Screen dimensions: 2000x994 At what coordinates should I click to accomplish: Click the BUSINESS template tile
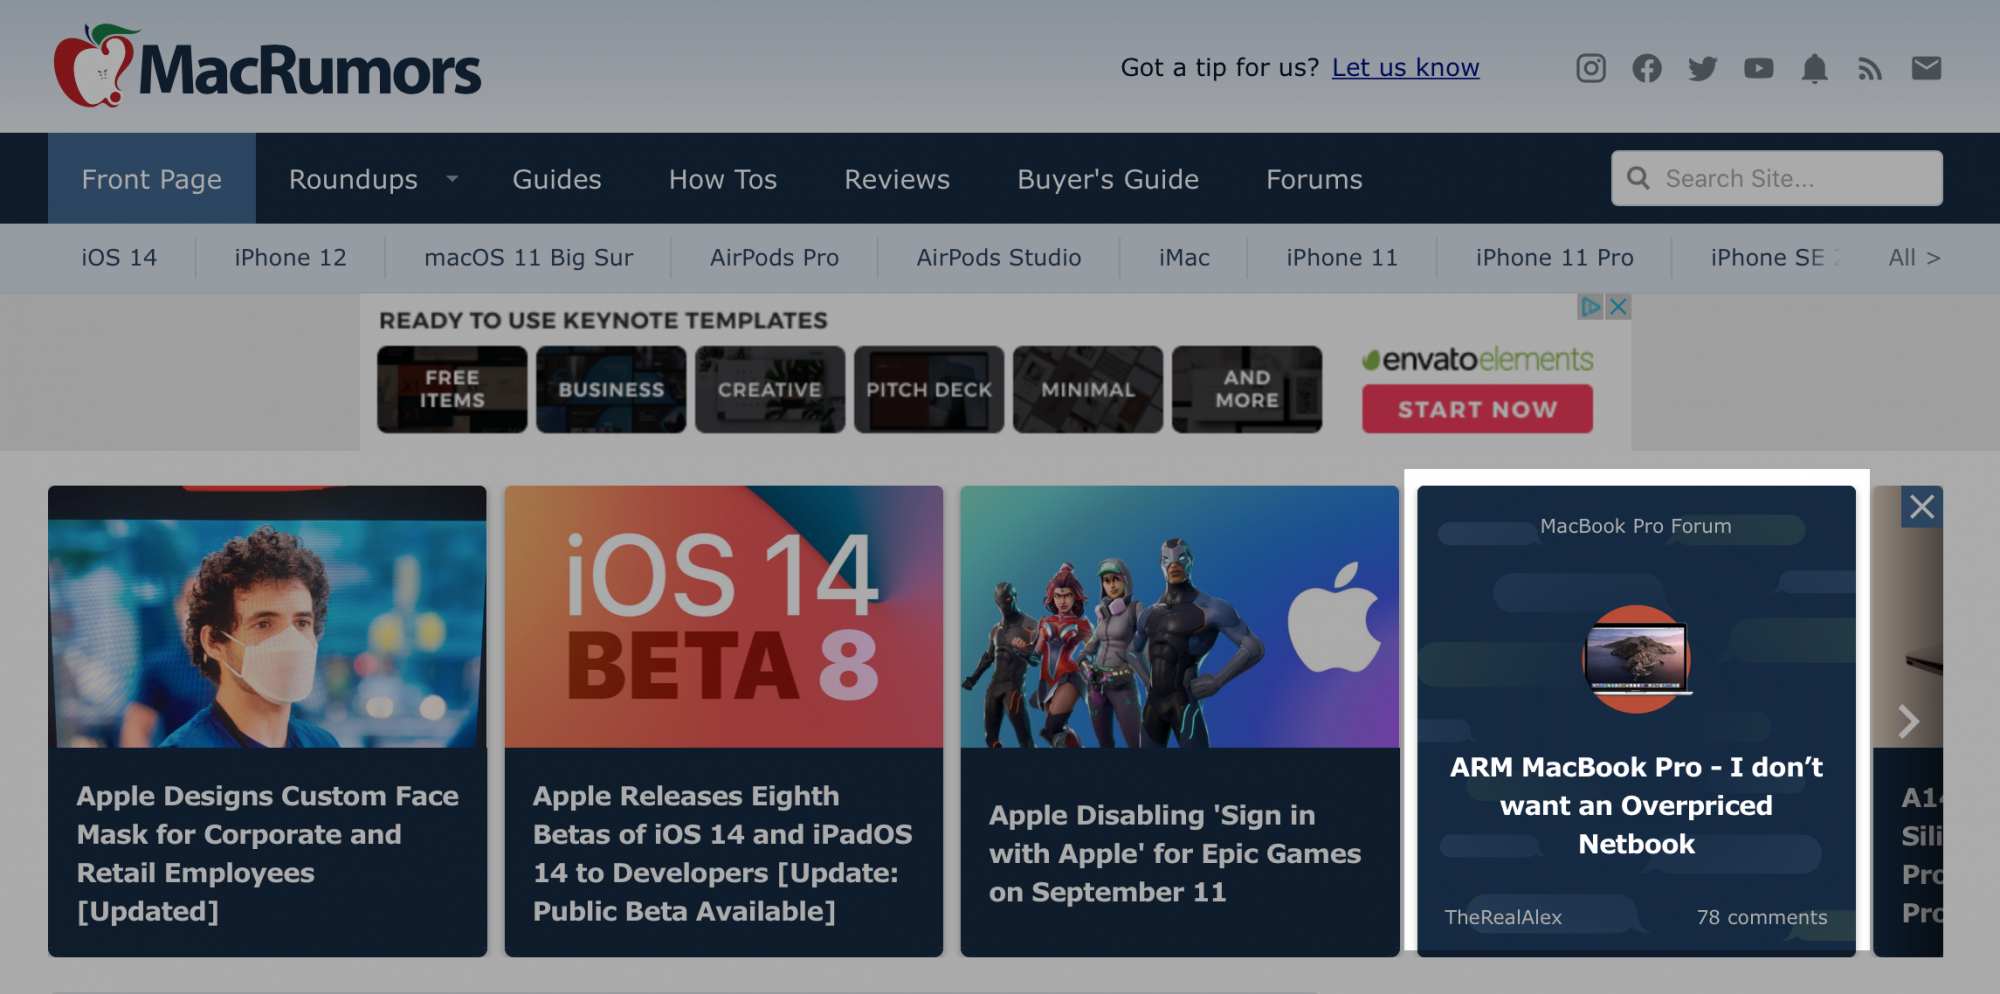611,389
